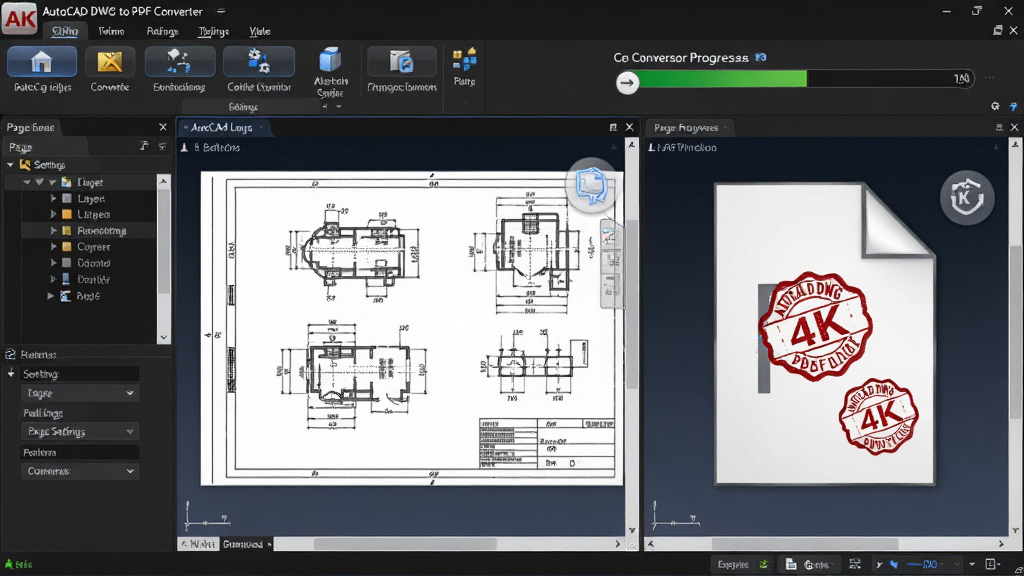Click the gears icon above Cotthe Crvmiter
Image resolution: width=1024 pixels, height=576 pixels.
pos(259,61)
